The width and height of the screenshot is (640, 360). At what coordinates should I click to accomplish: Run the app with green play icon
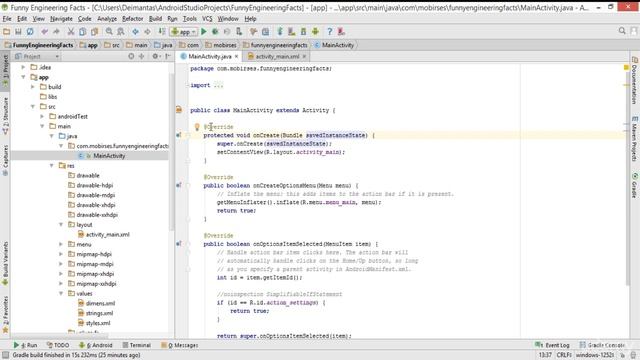[x=204, y=31]
